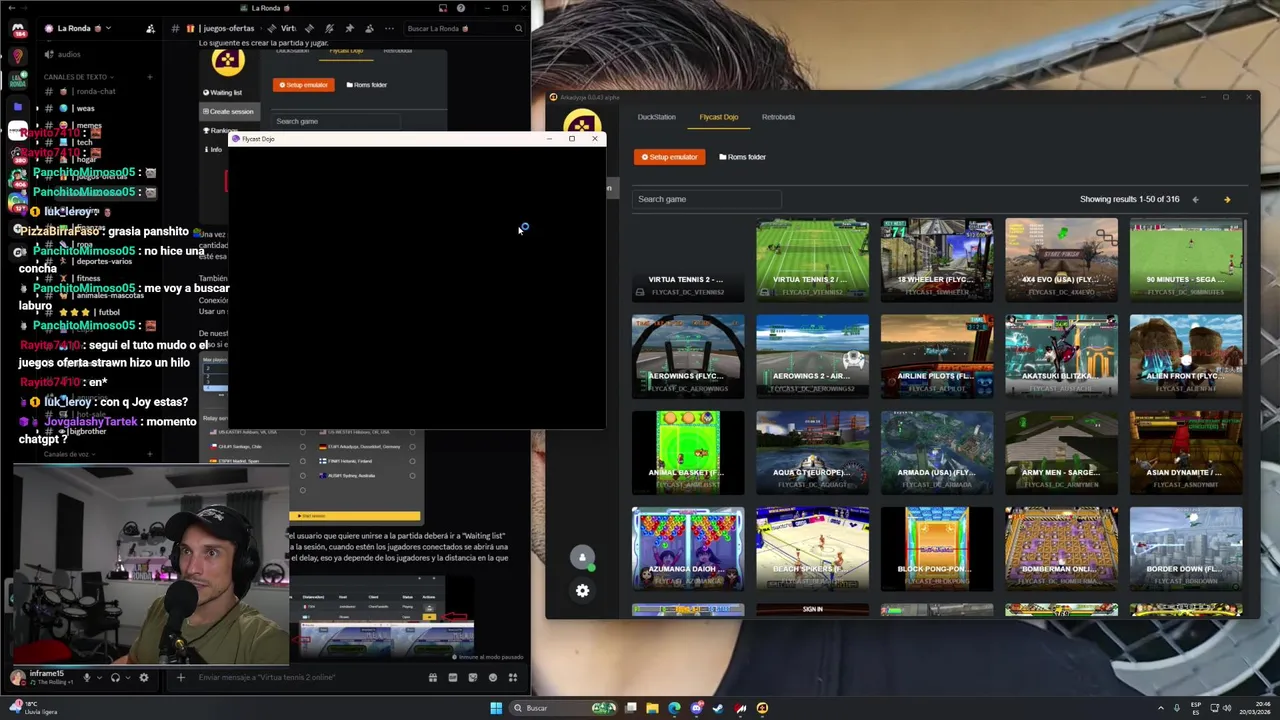
Task: Open Discord headphone options chevron
Action: click(x=129, y=678)
